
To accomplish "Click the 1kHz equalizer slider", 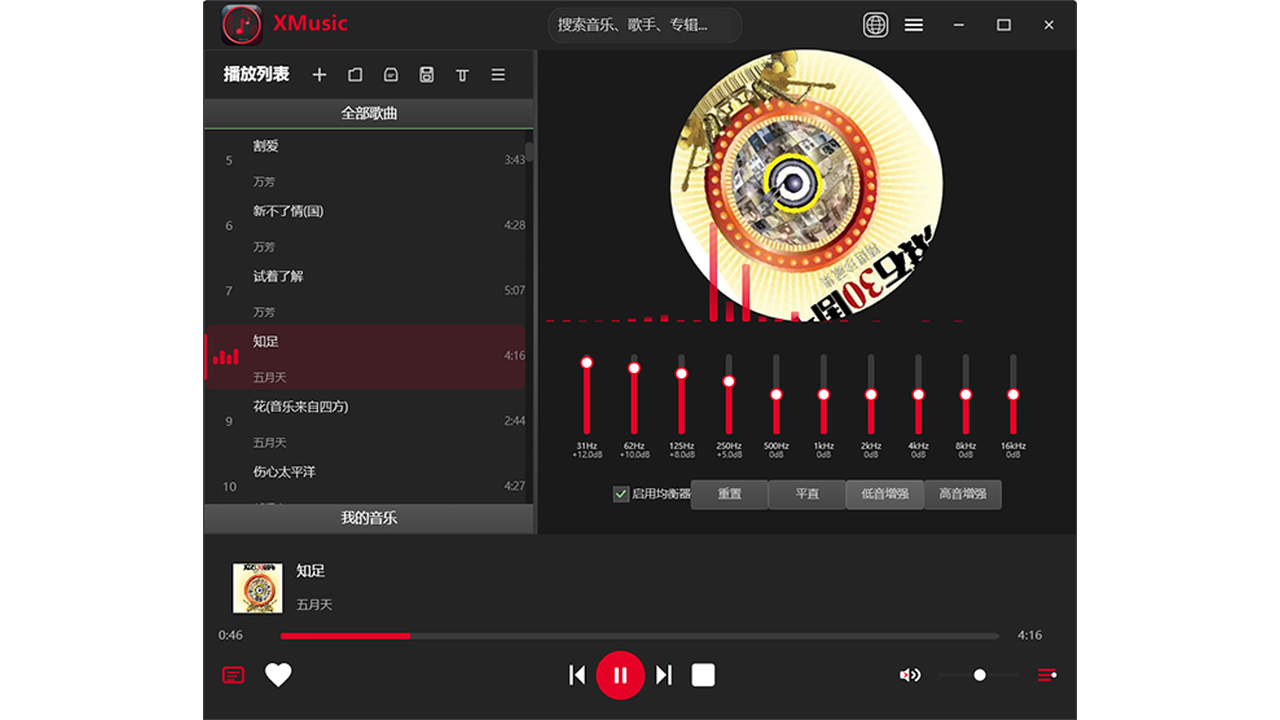I will tap(824, 394).
